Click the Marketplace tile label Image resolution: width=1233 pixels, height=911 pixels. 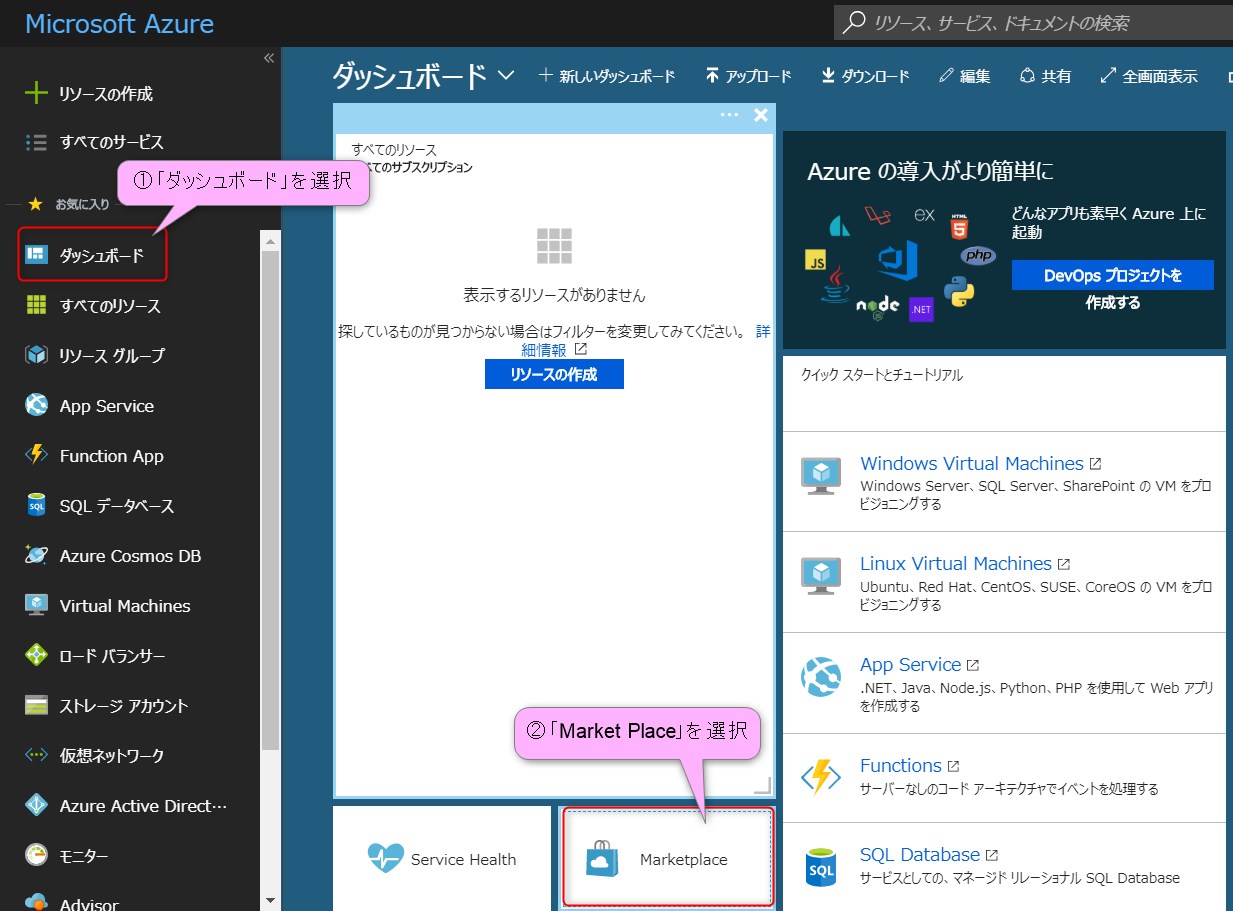pos(684,859)
